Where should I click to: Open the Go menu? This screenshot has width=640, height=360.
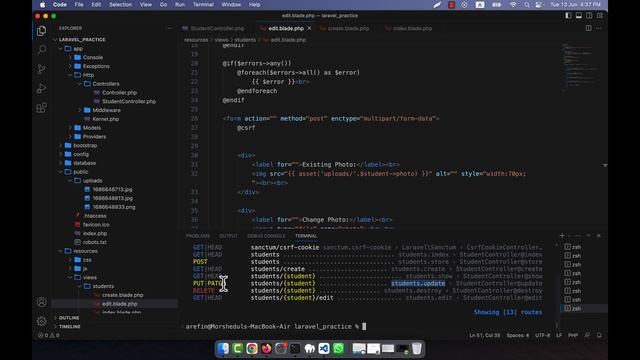tap(163, 5)
